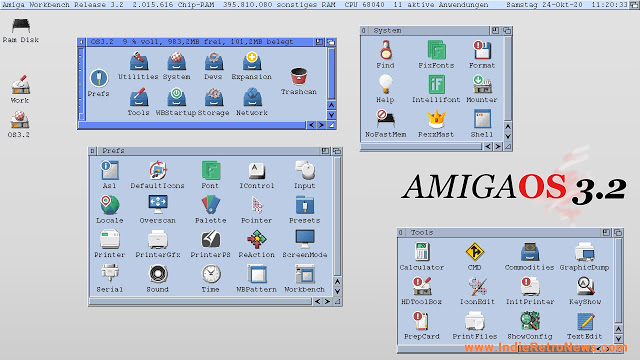Select the Find tool in System window
This screenshot has width=640, height=360.
(386, 50)
